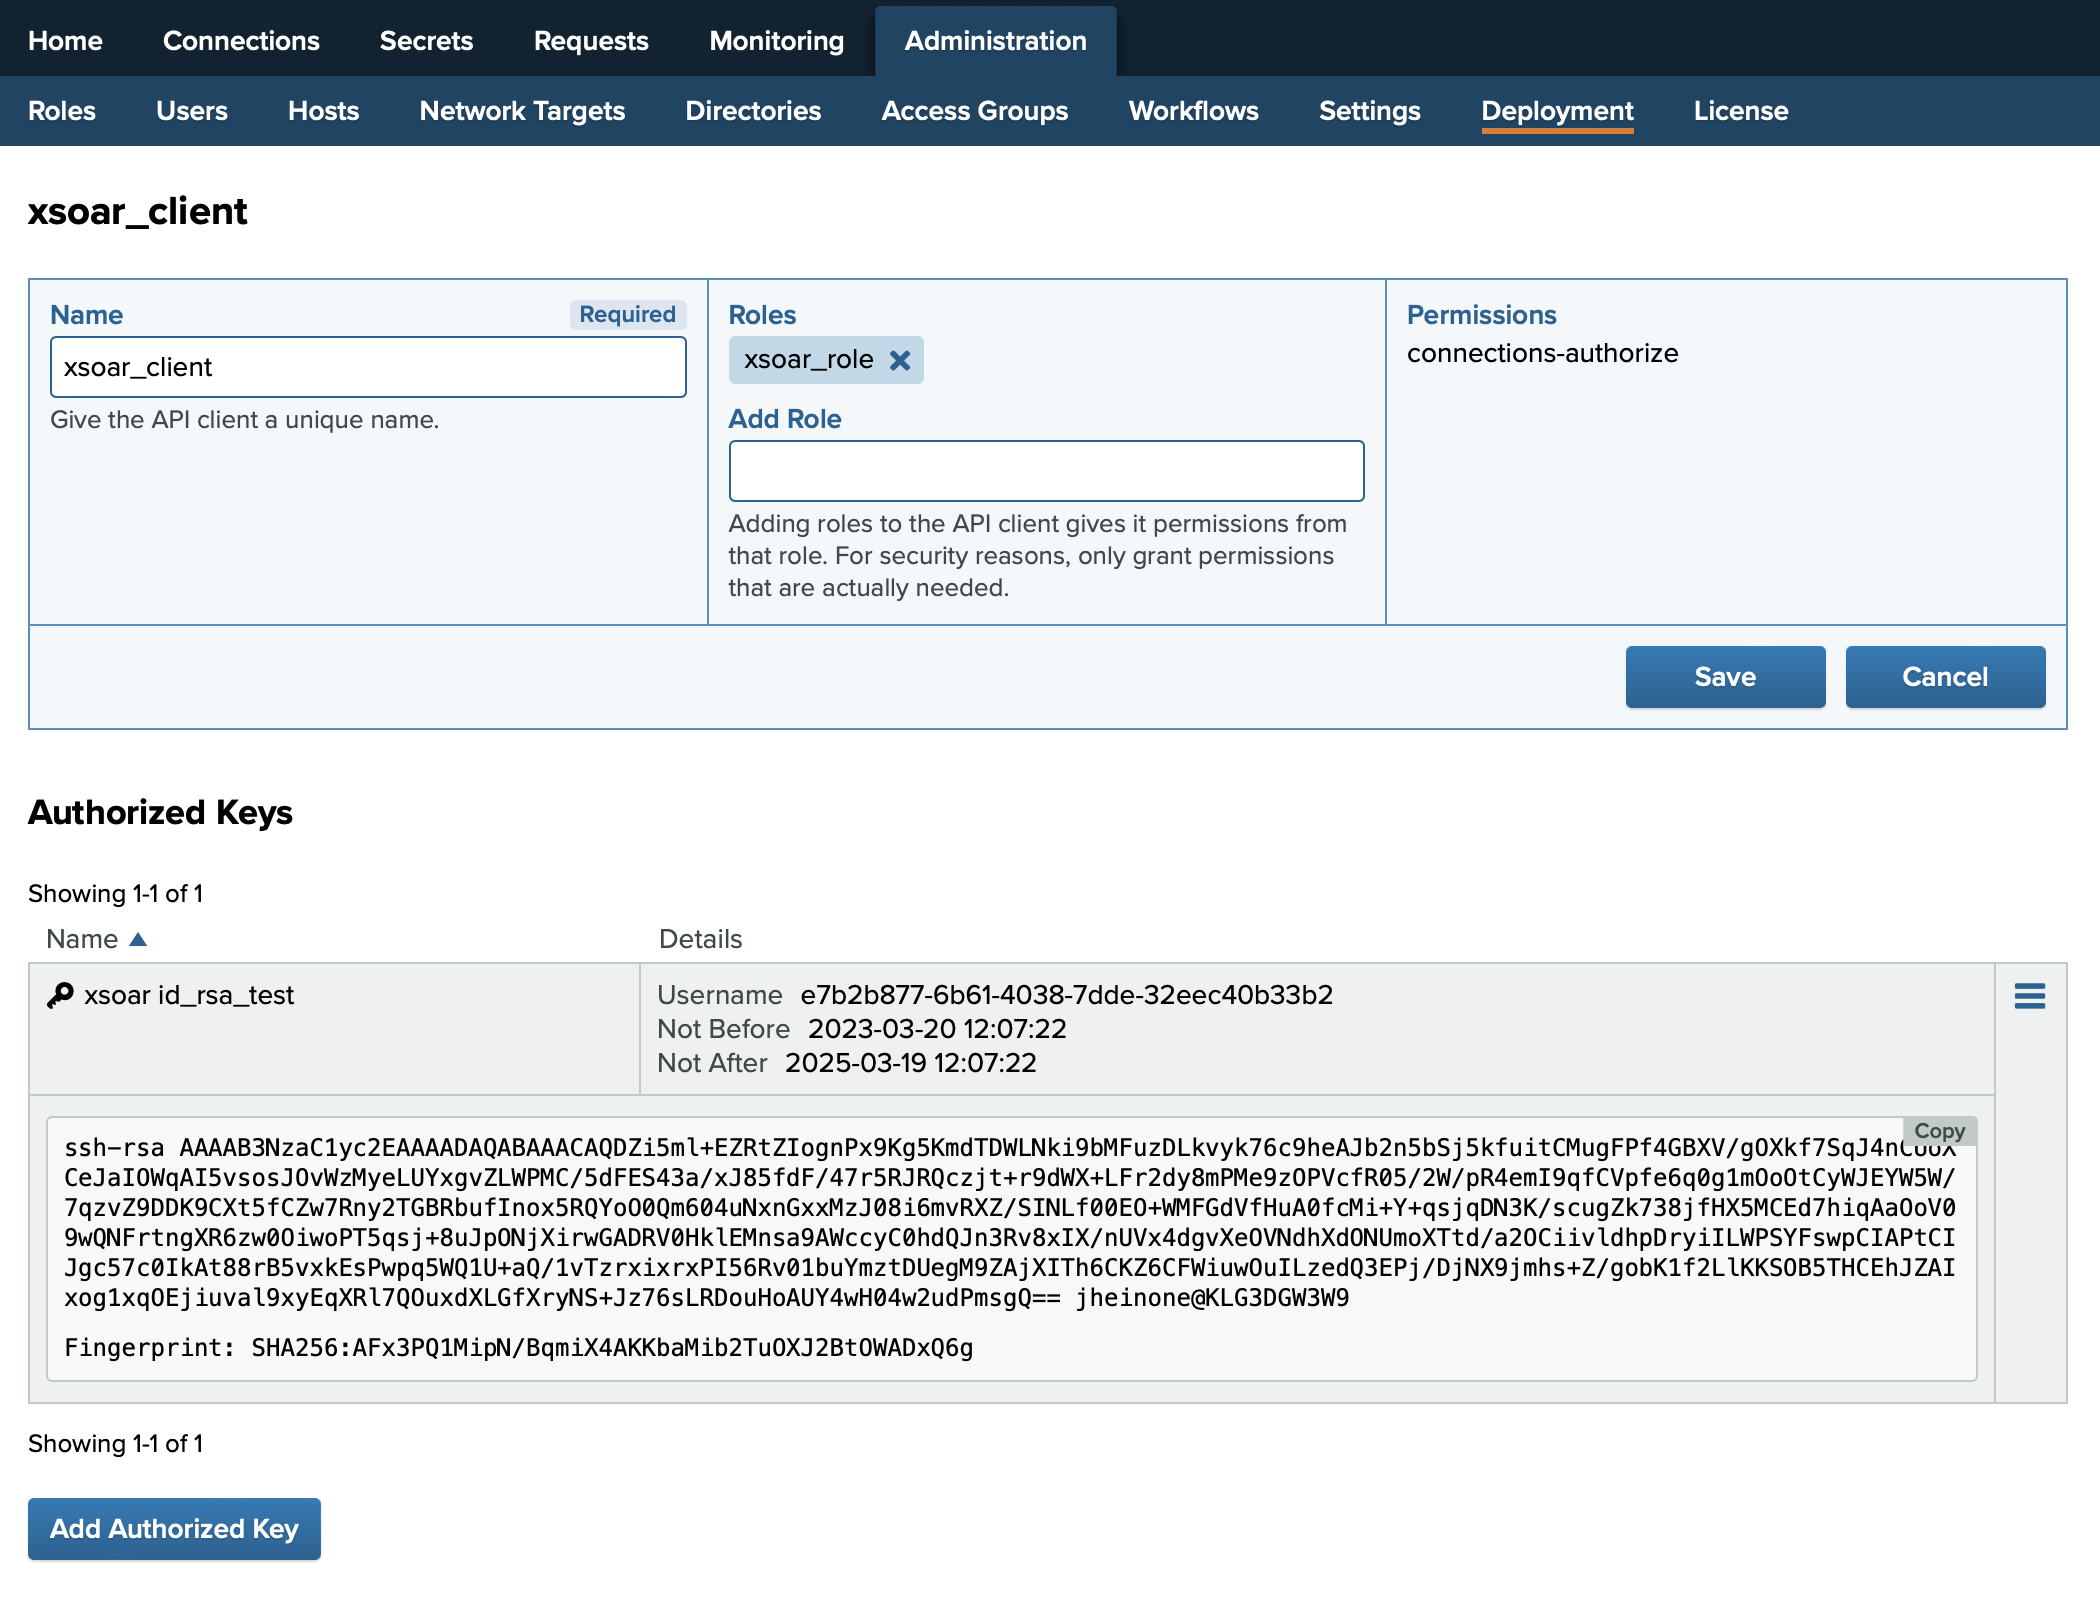Edit the Name input field
Screen dimensions: 2100x1616
[367, 367]
